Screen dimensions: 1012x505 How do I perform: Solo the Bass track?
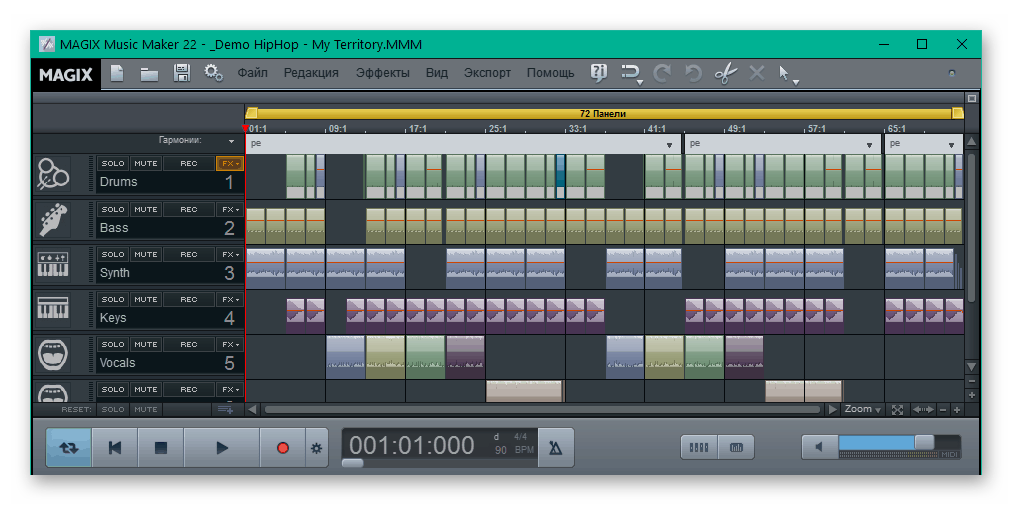pyautogui.click(x=113, y=209)
